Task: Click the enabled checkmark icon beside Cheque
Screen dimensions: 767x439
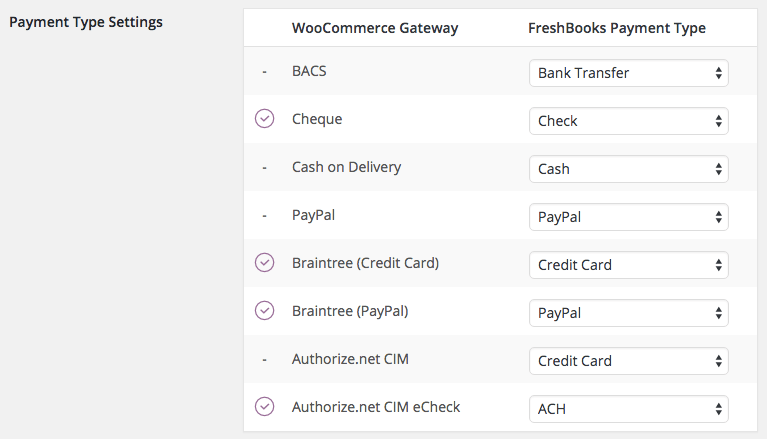Action: (265, 118)
